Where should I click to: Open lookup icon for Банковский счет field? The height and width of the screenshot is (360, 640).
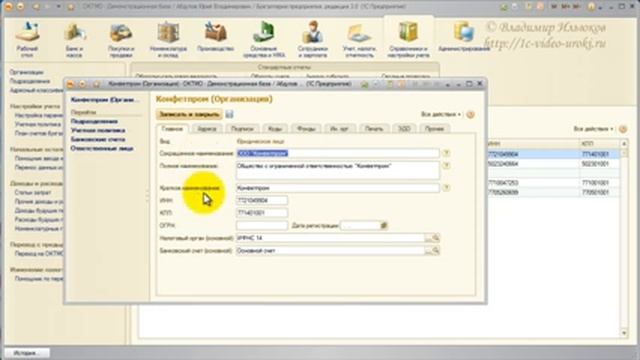coord(436,251)
